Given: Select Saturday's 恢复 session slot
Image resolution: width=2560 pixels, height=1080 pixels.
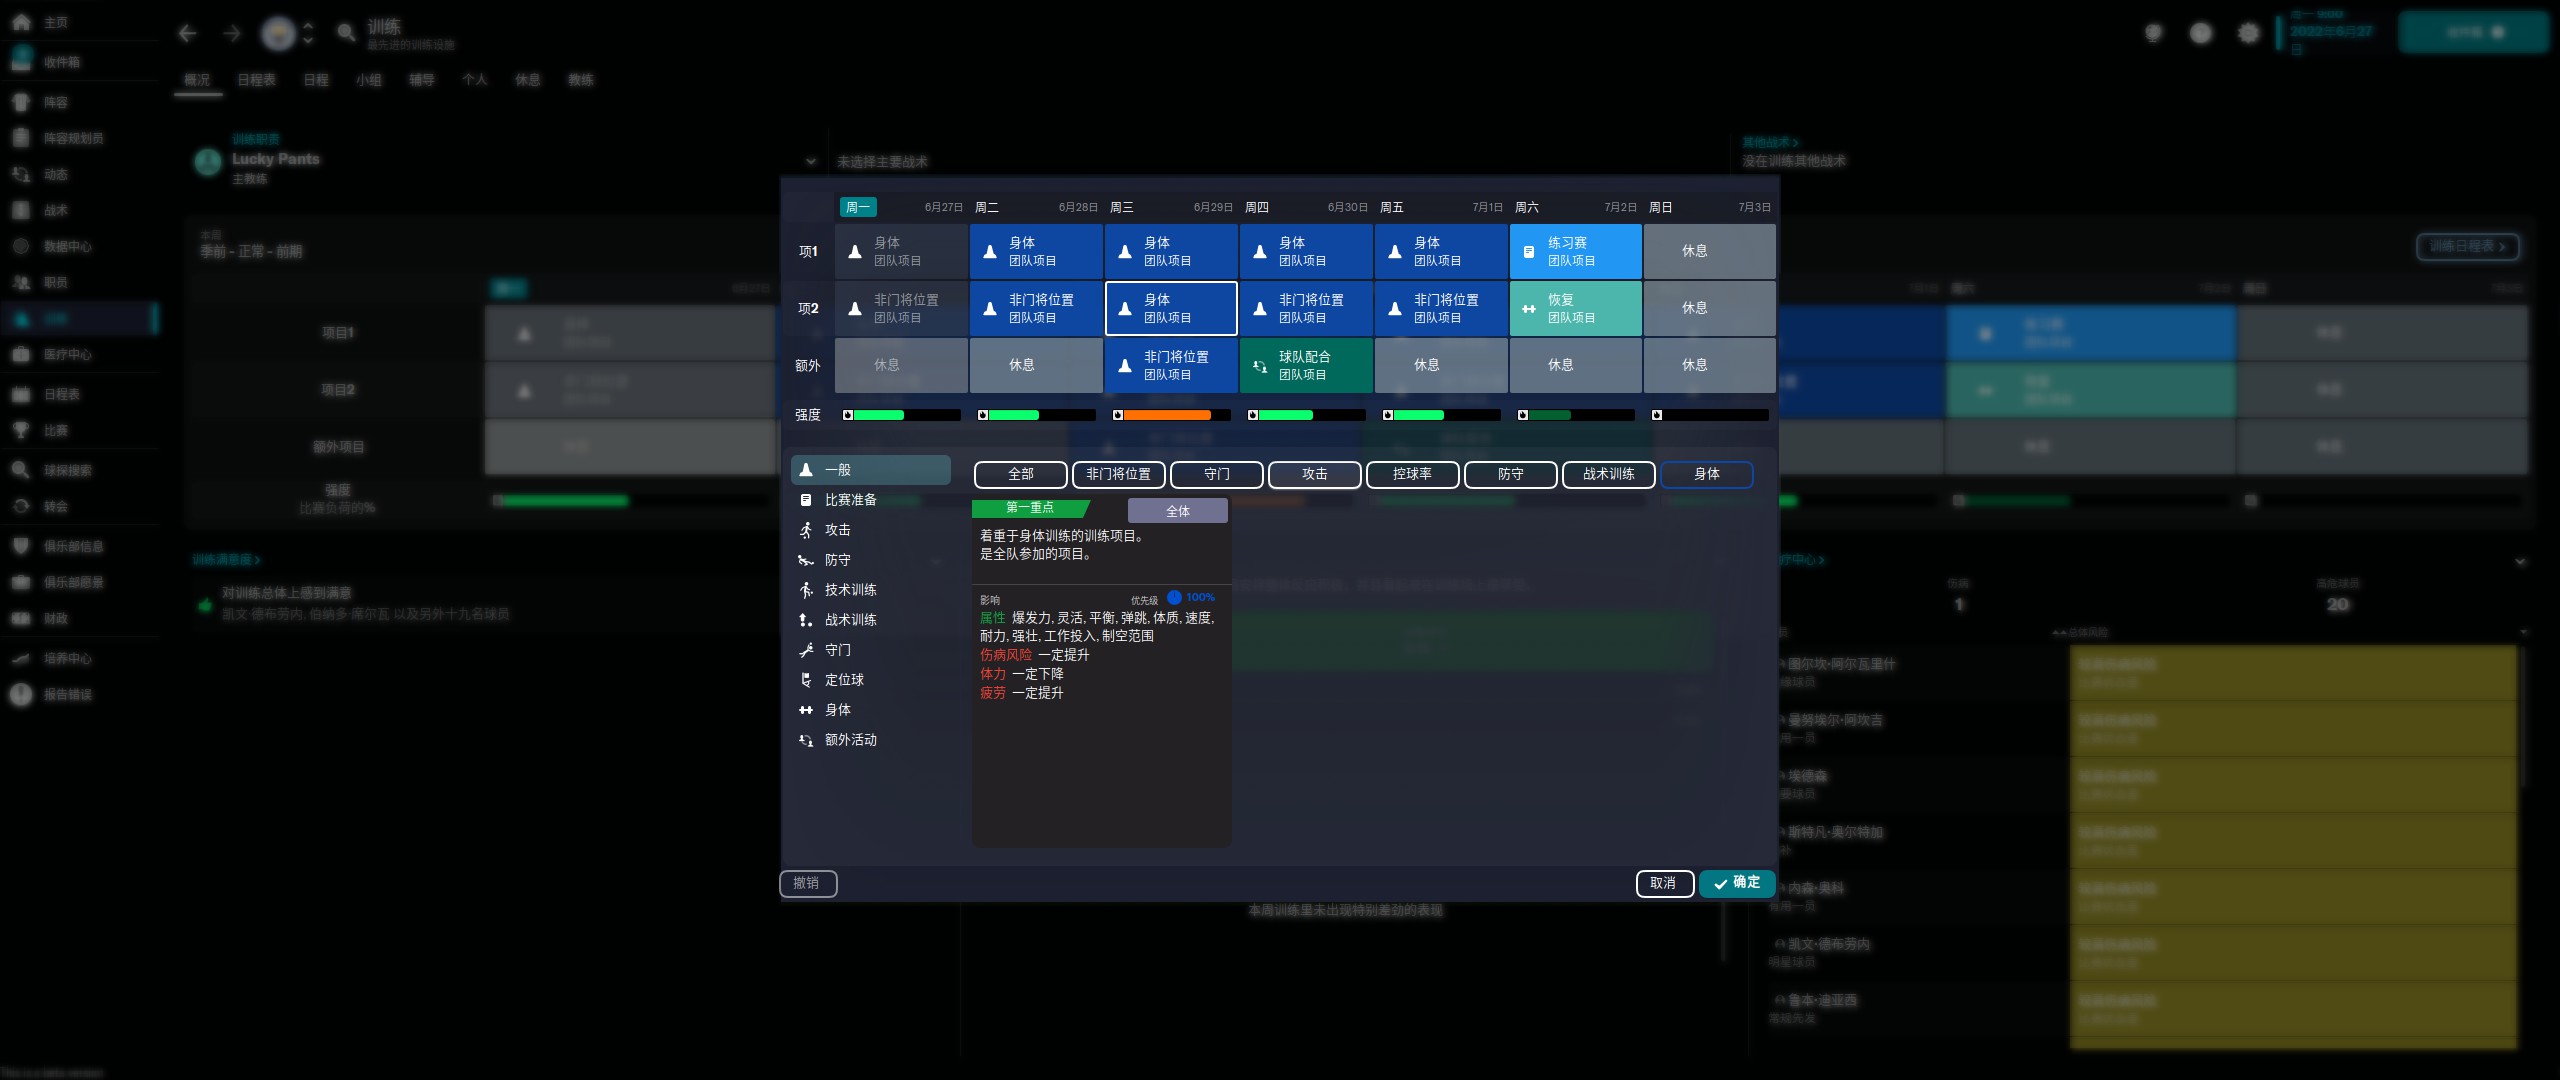Looking at the screenshot, I should 1575,308.
